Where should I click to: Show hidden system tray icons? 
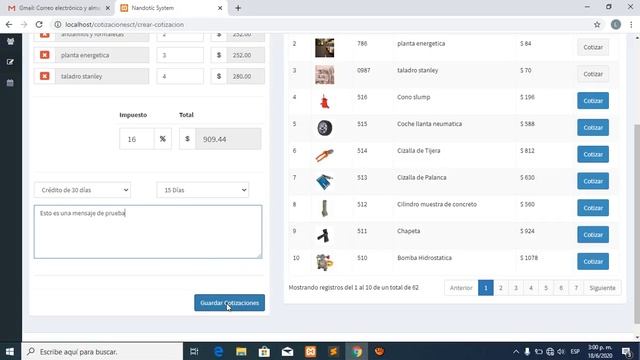(x=516, y=351)
